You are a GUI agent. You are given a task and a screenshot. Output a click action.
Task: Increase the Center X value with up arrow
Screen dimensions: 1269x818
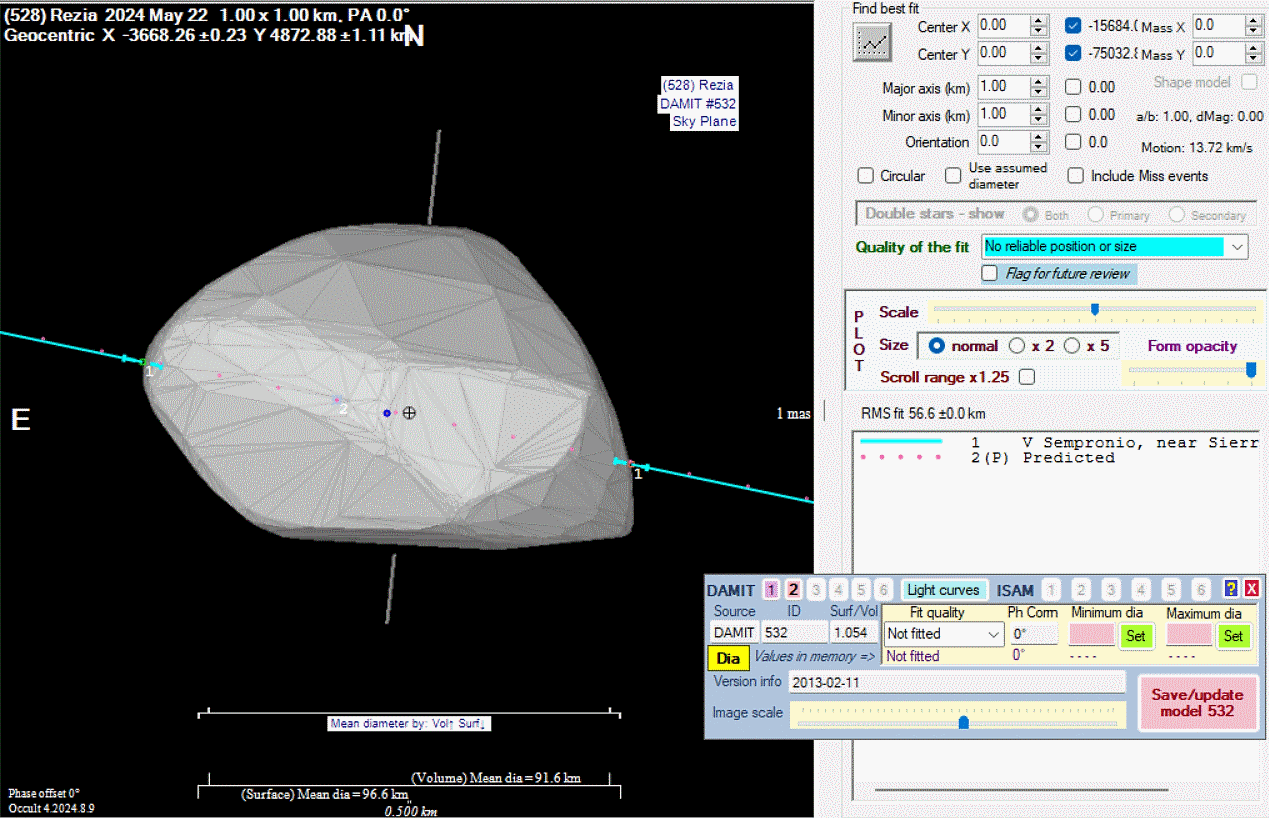1039,20
